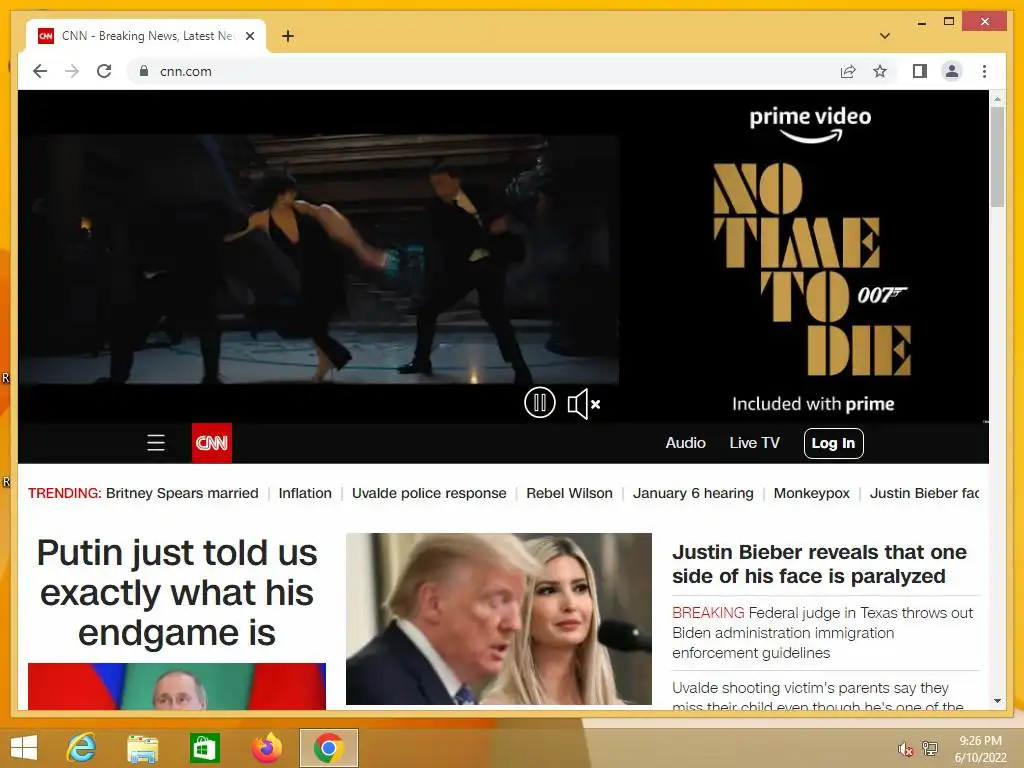Click the scrollbar up arrow

pos(997,99)
